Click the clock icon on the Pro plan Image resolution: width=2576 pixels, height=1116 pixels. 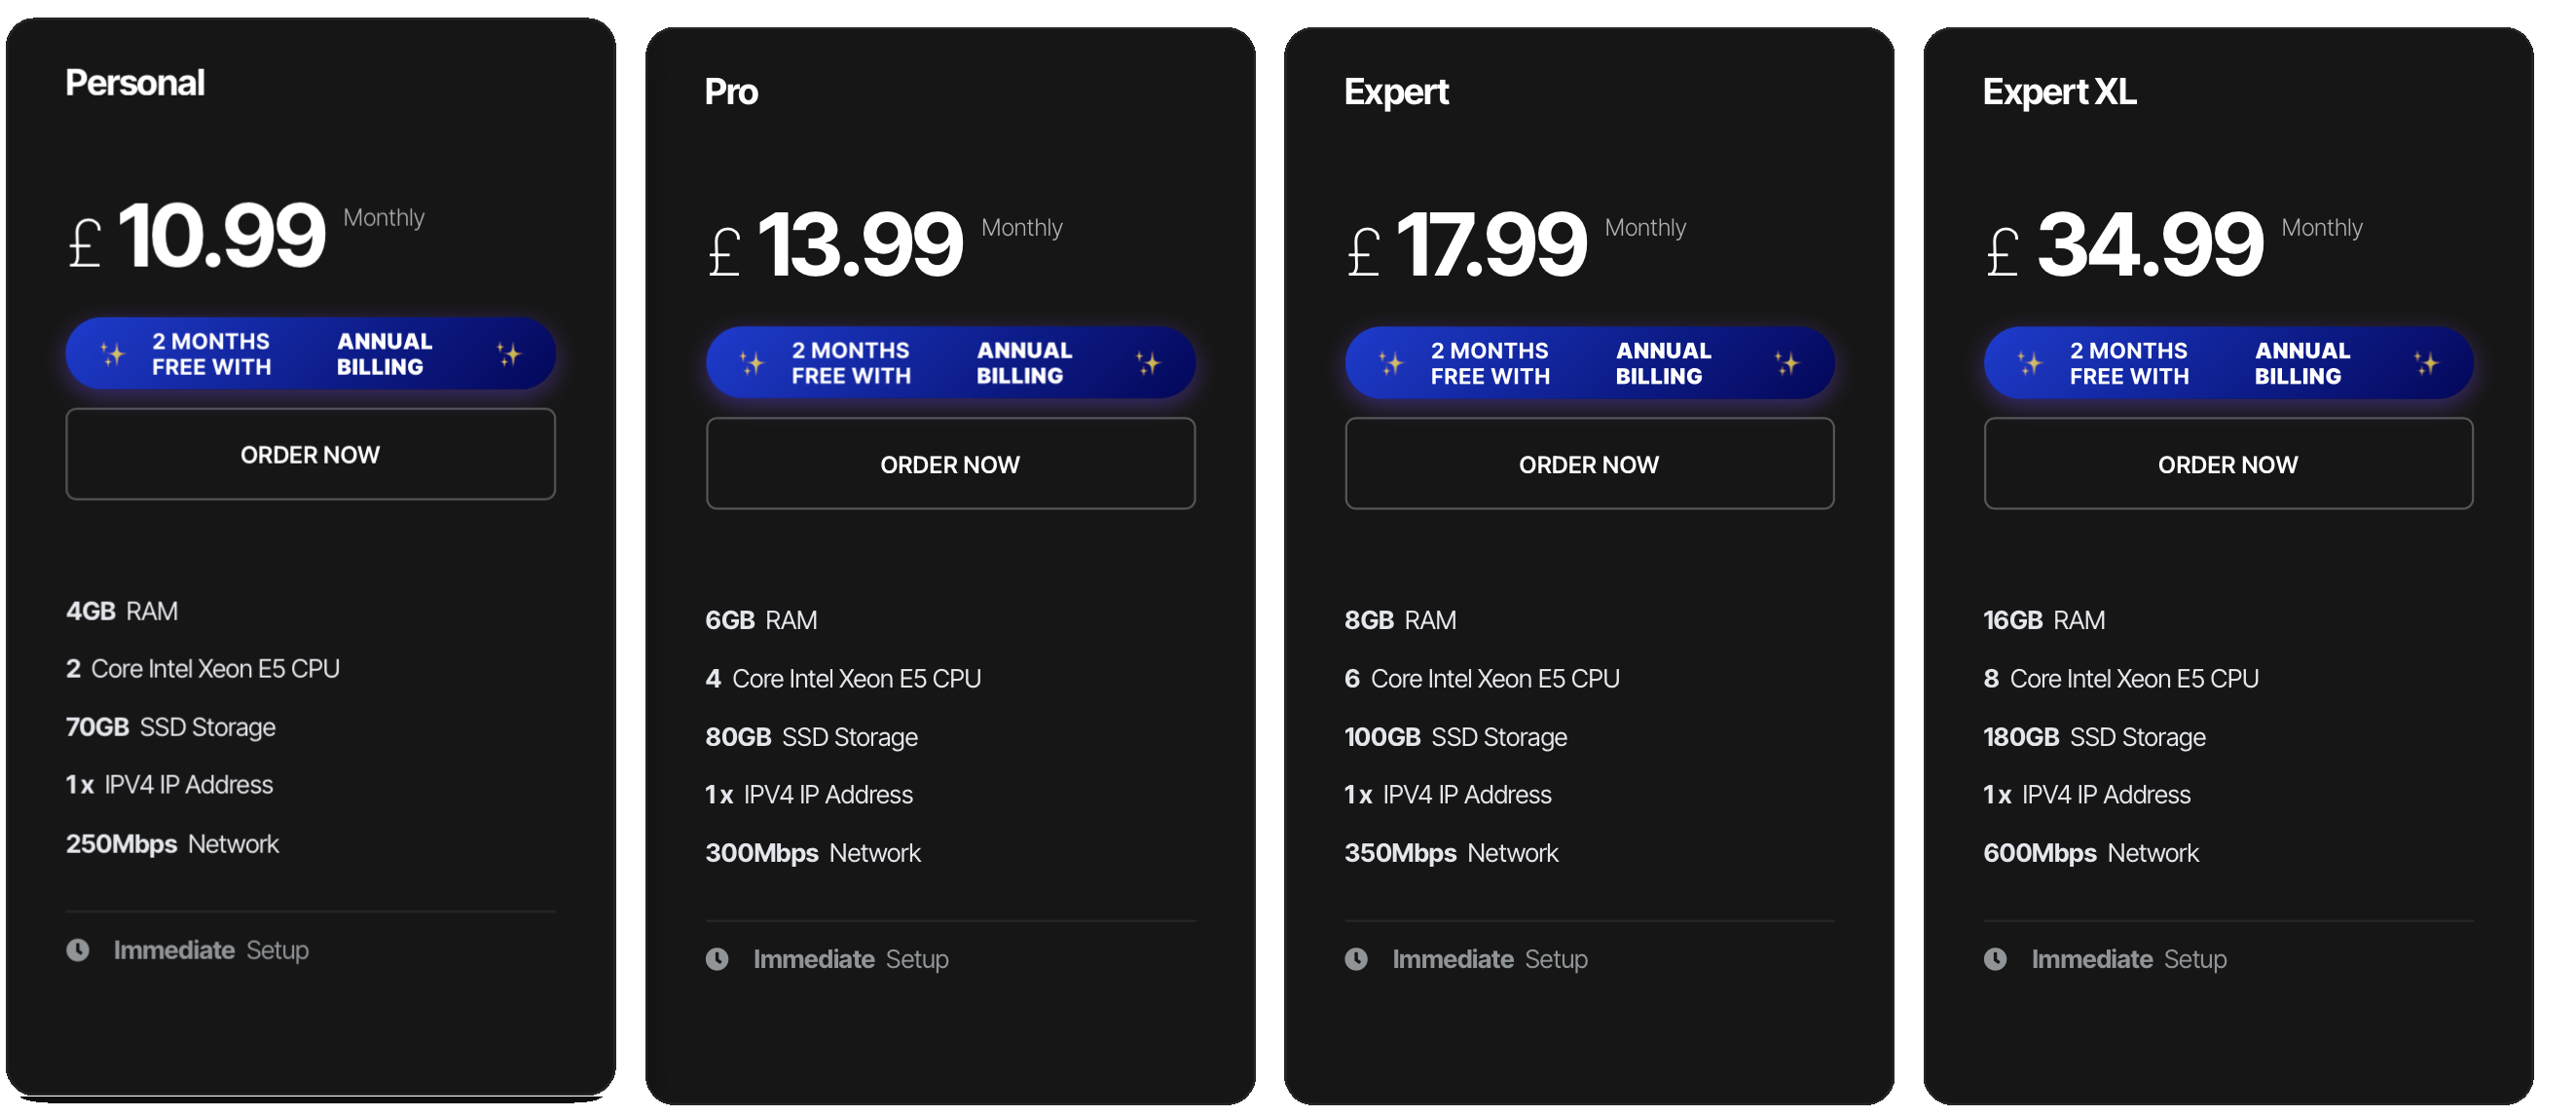click(x=720, y=959)
